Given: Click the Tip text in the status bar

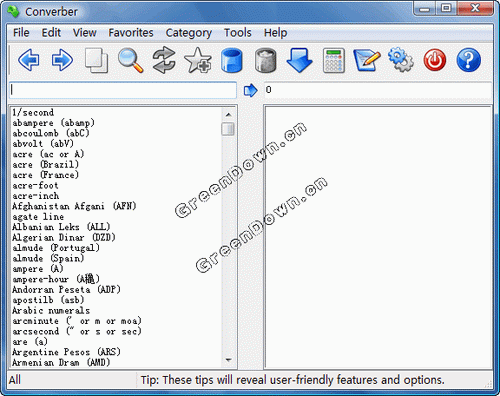Looking at the screenshot, I should pyautogui.click(x=293, y=380).
